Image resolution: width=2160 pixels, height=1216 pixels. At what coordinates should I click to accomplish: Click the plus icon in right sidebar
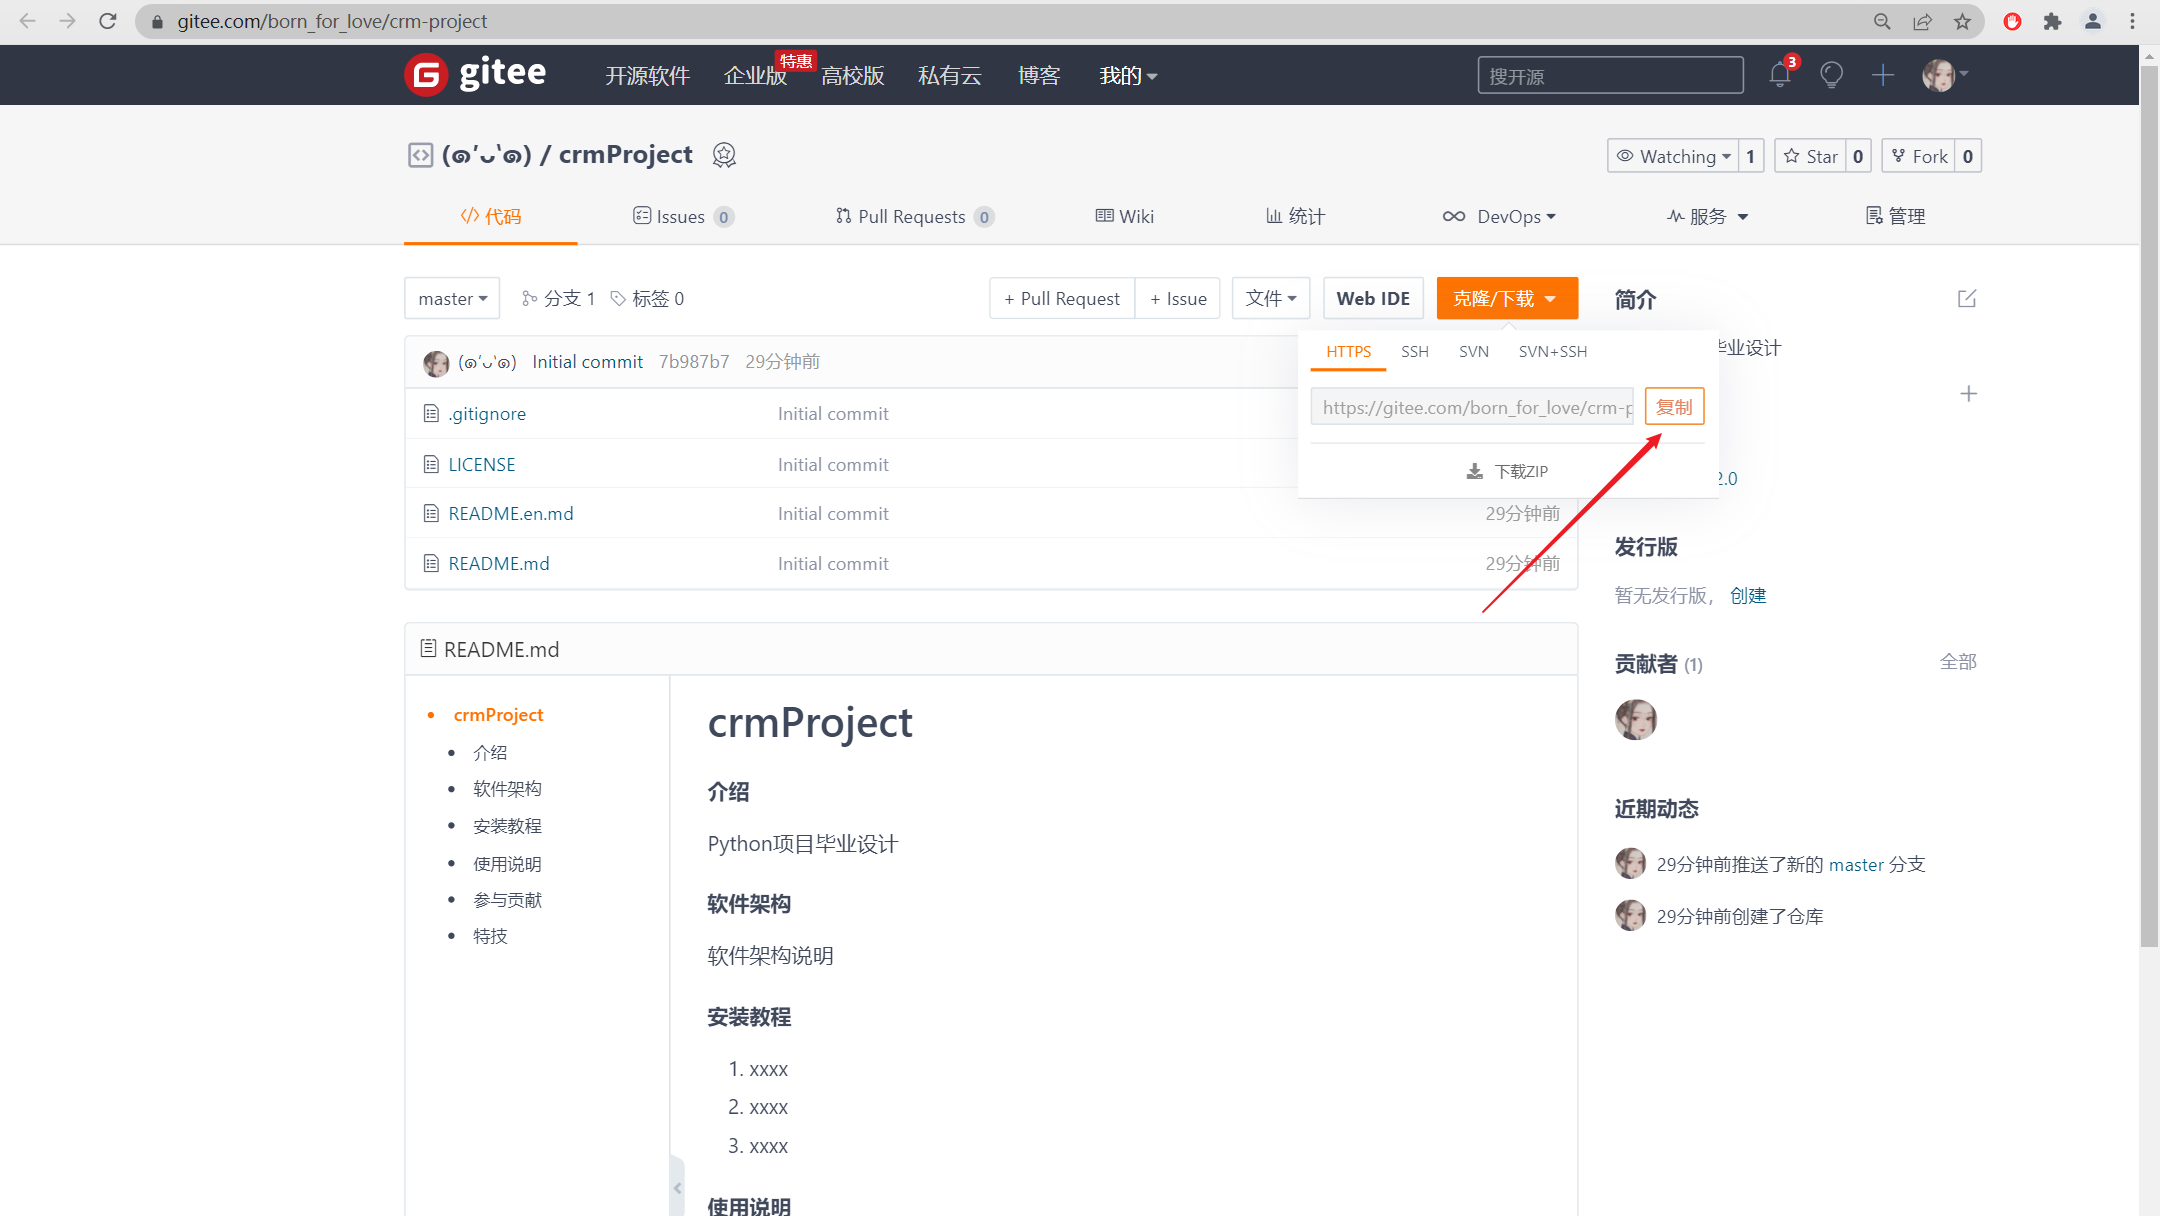coord(1968,394)
